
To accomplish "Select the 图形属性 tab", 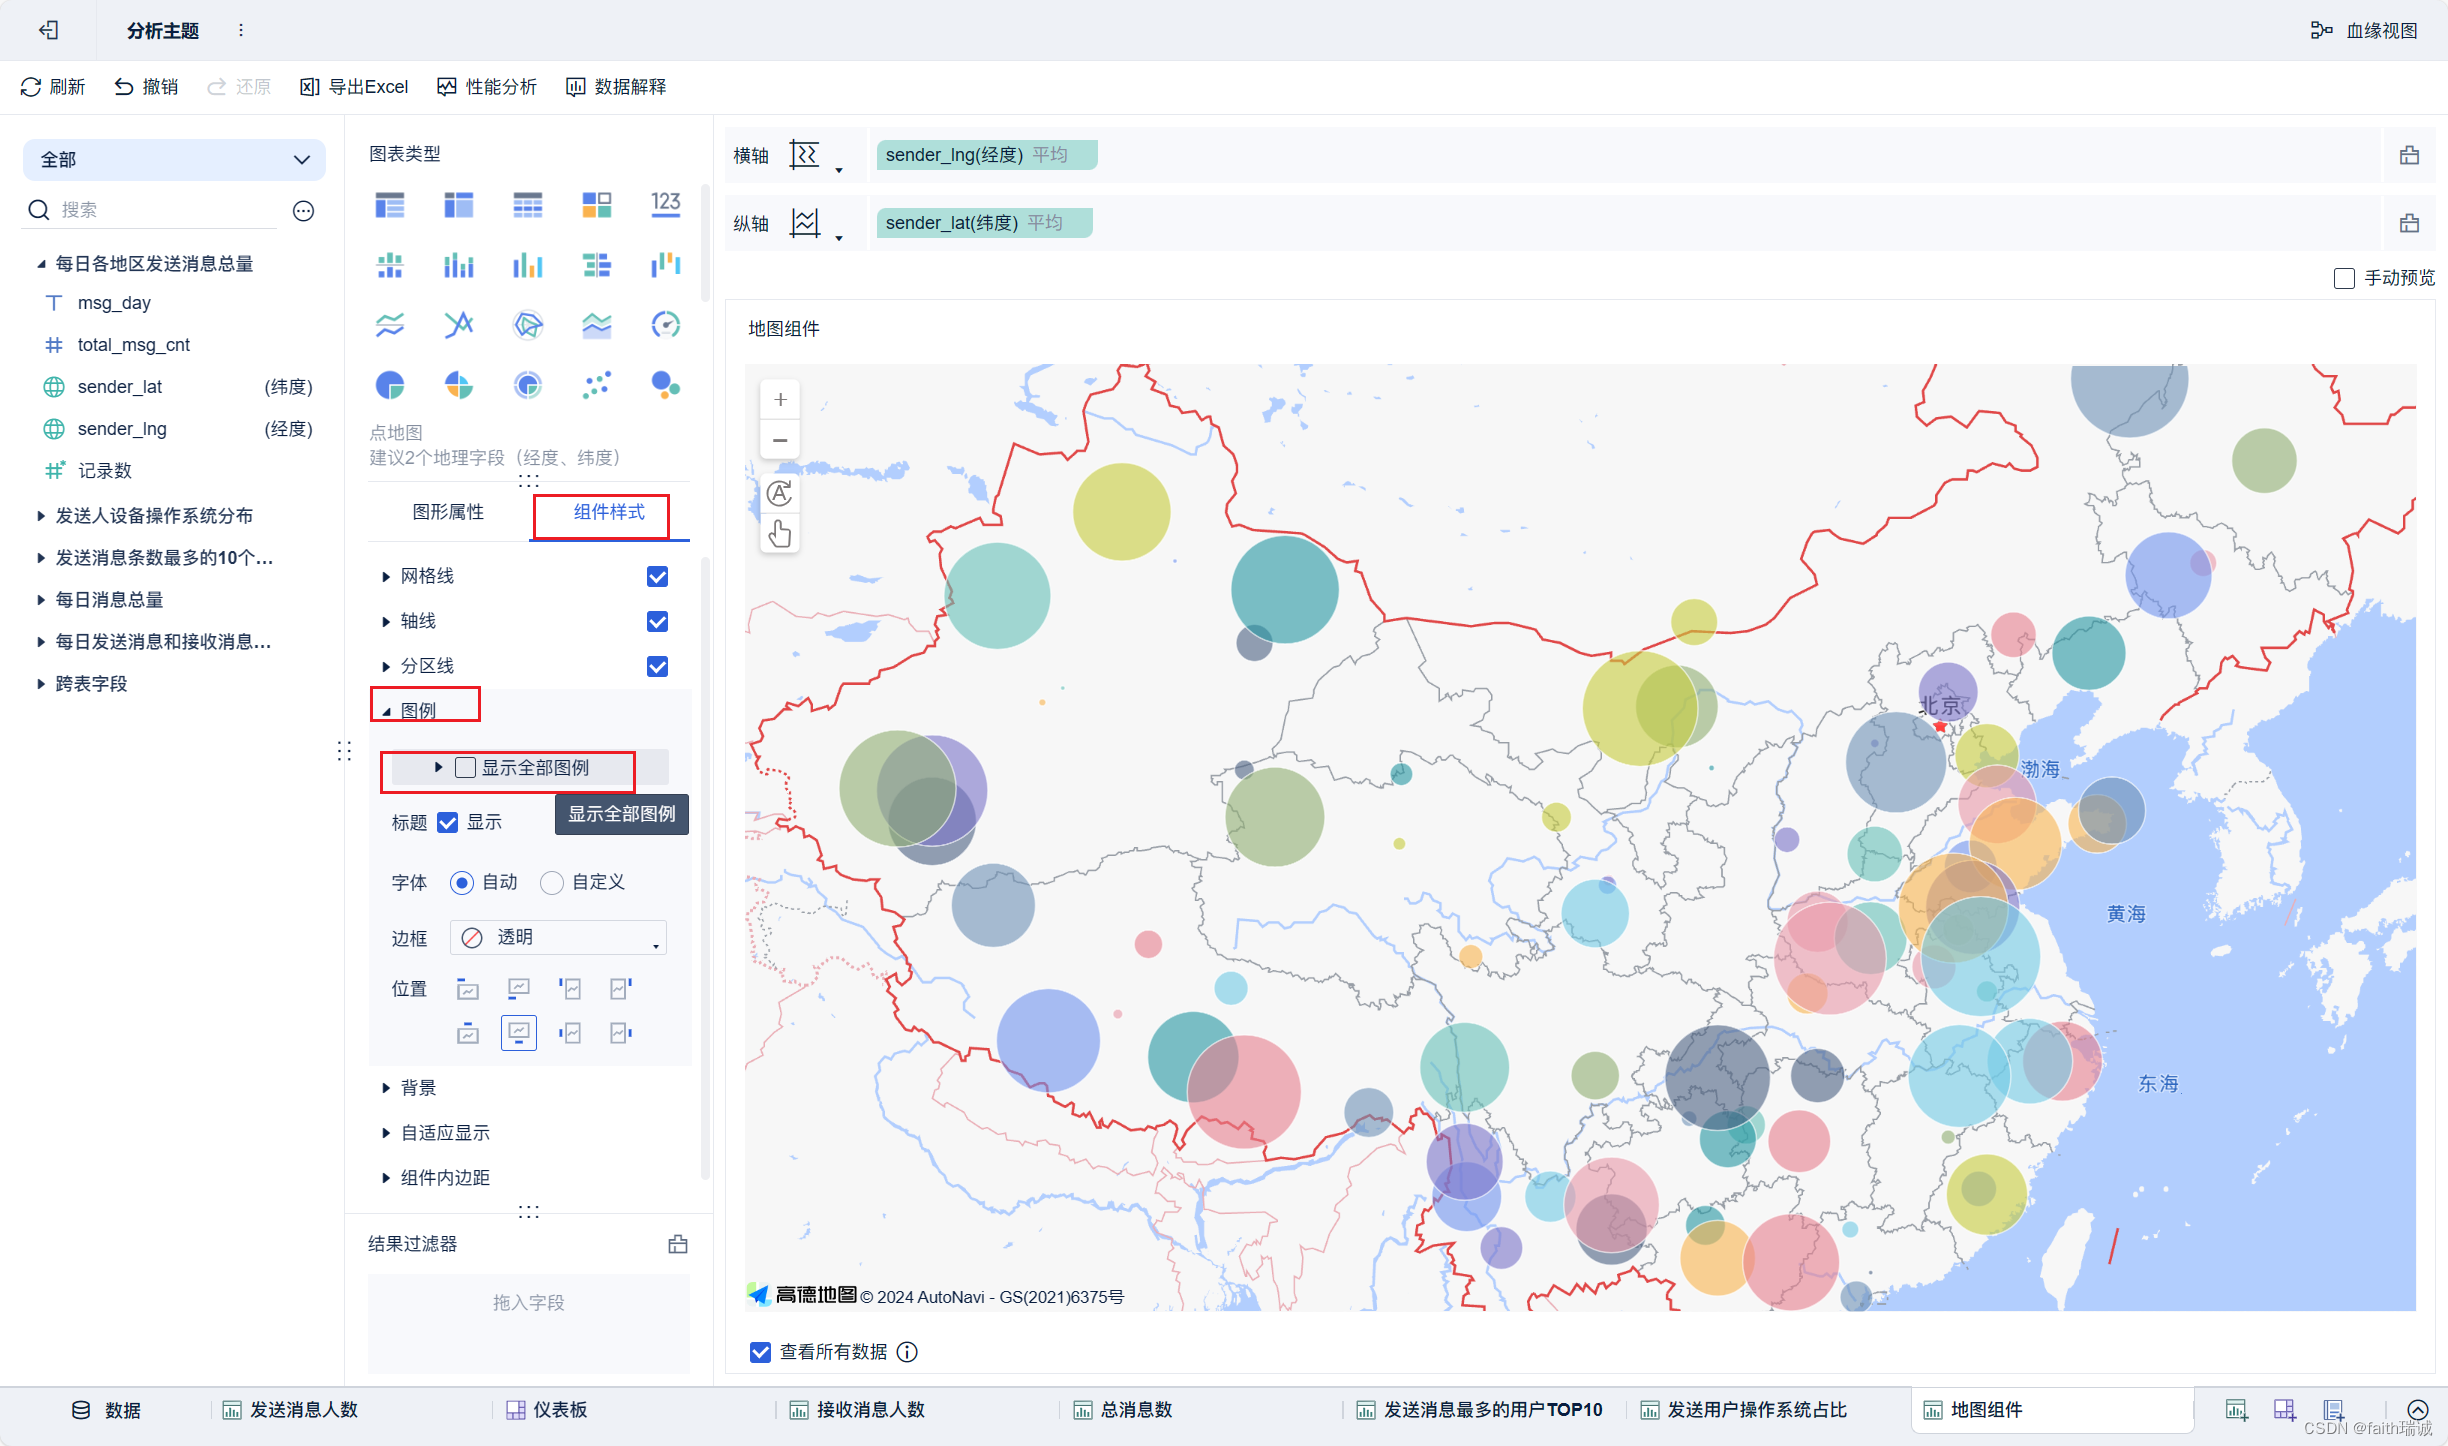I will click(446, 511).
